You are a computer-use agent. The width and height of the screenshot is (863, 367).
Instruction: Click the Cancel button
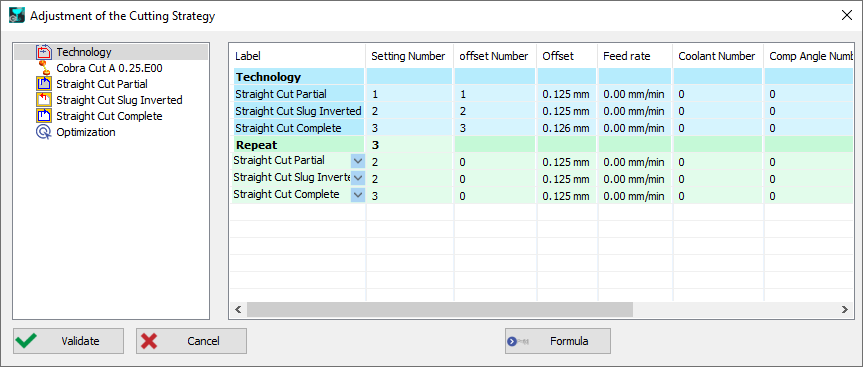[x=192, y=341]
